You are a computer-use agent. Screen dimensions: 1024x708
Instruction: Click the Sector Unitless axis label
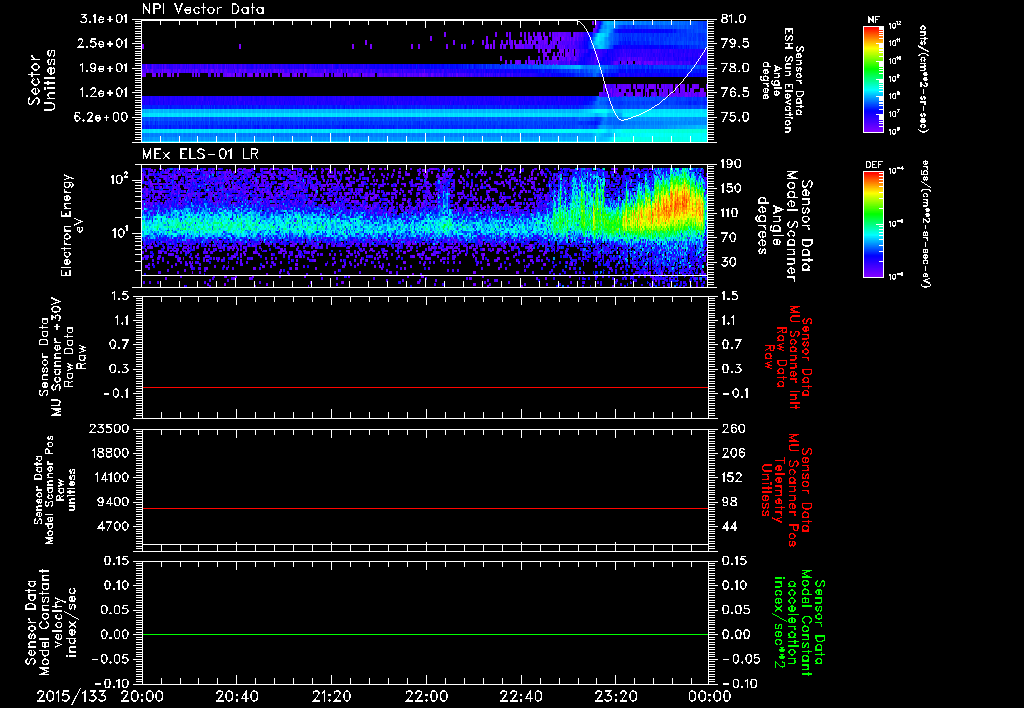[x=41, y=80]
